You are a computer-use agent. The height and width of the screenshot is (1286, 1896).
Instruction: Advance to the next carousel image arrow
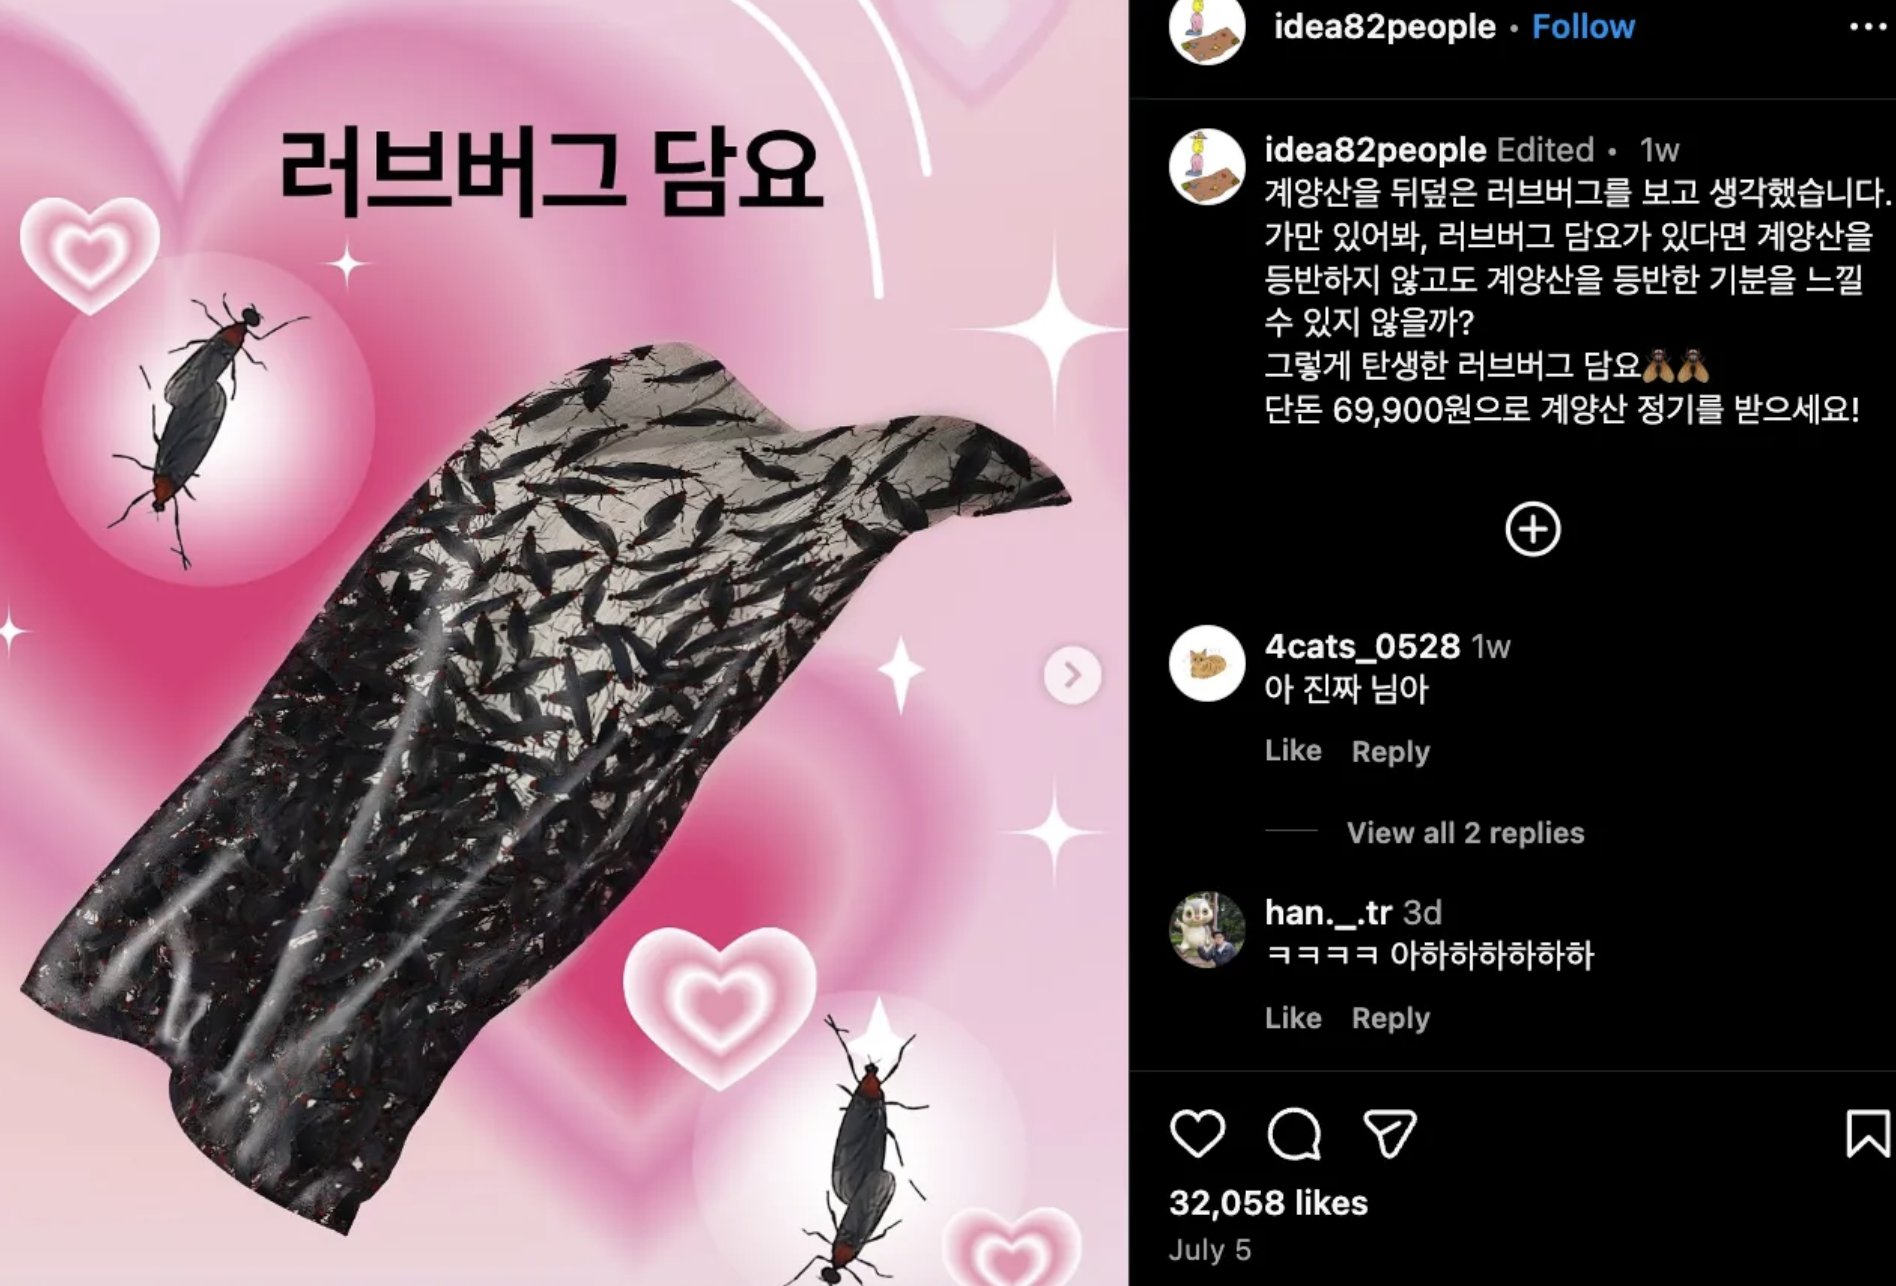coord(1072,676)
